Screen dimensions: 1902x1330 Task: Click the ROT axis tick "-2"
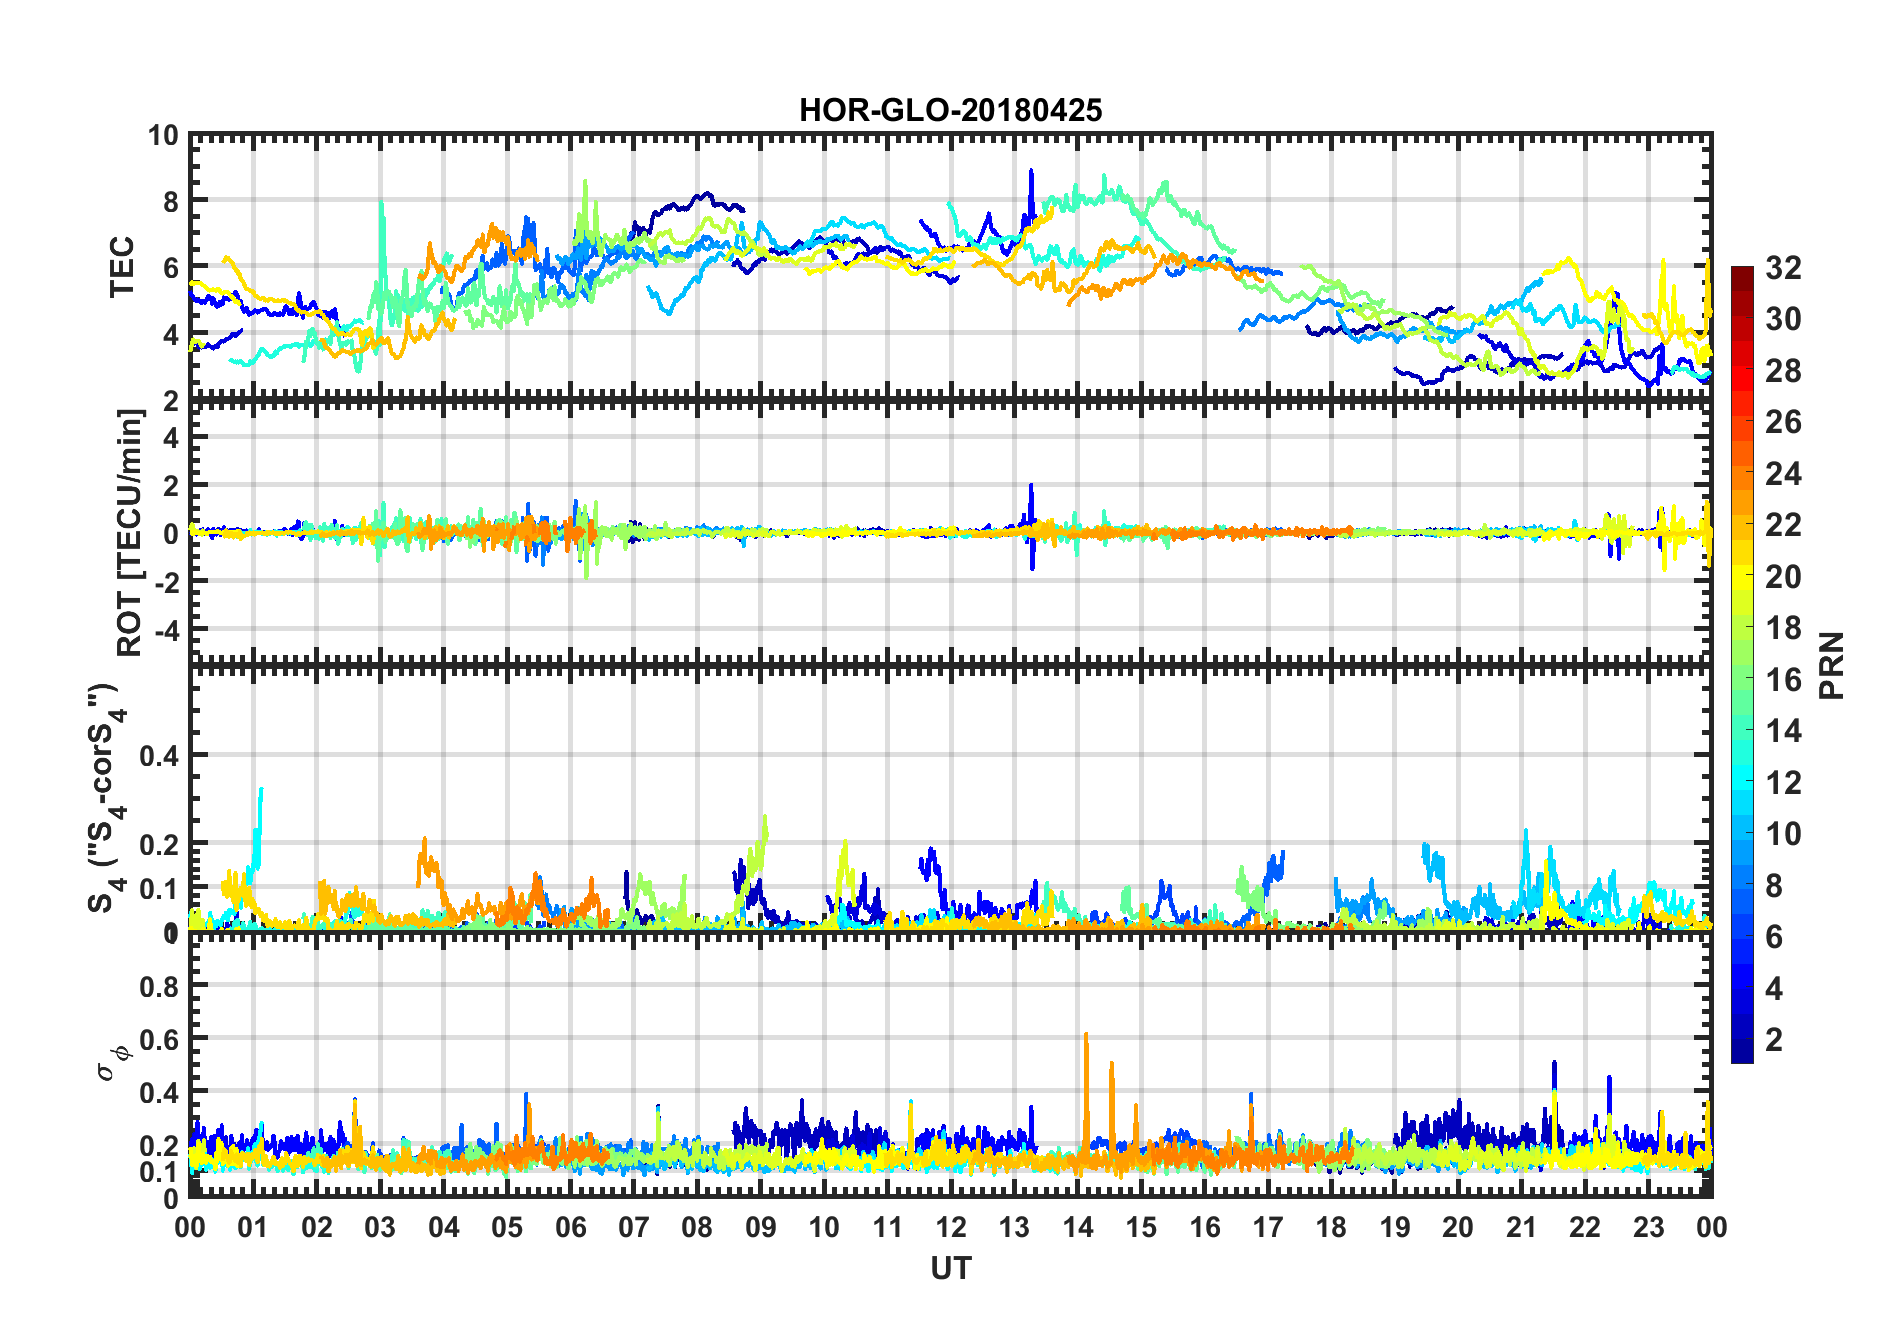point(166,582)
